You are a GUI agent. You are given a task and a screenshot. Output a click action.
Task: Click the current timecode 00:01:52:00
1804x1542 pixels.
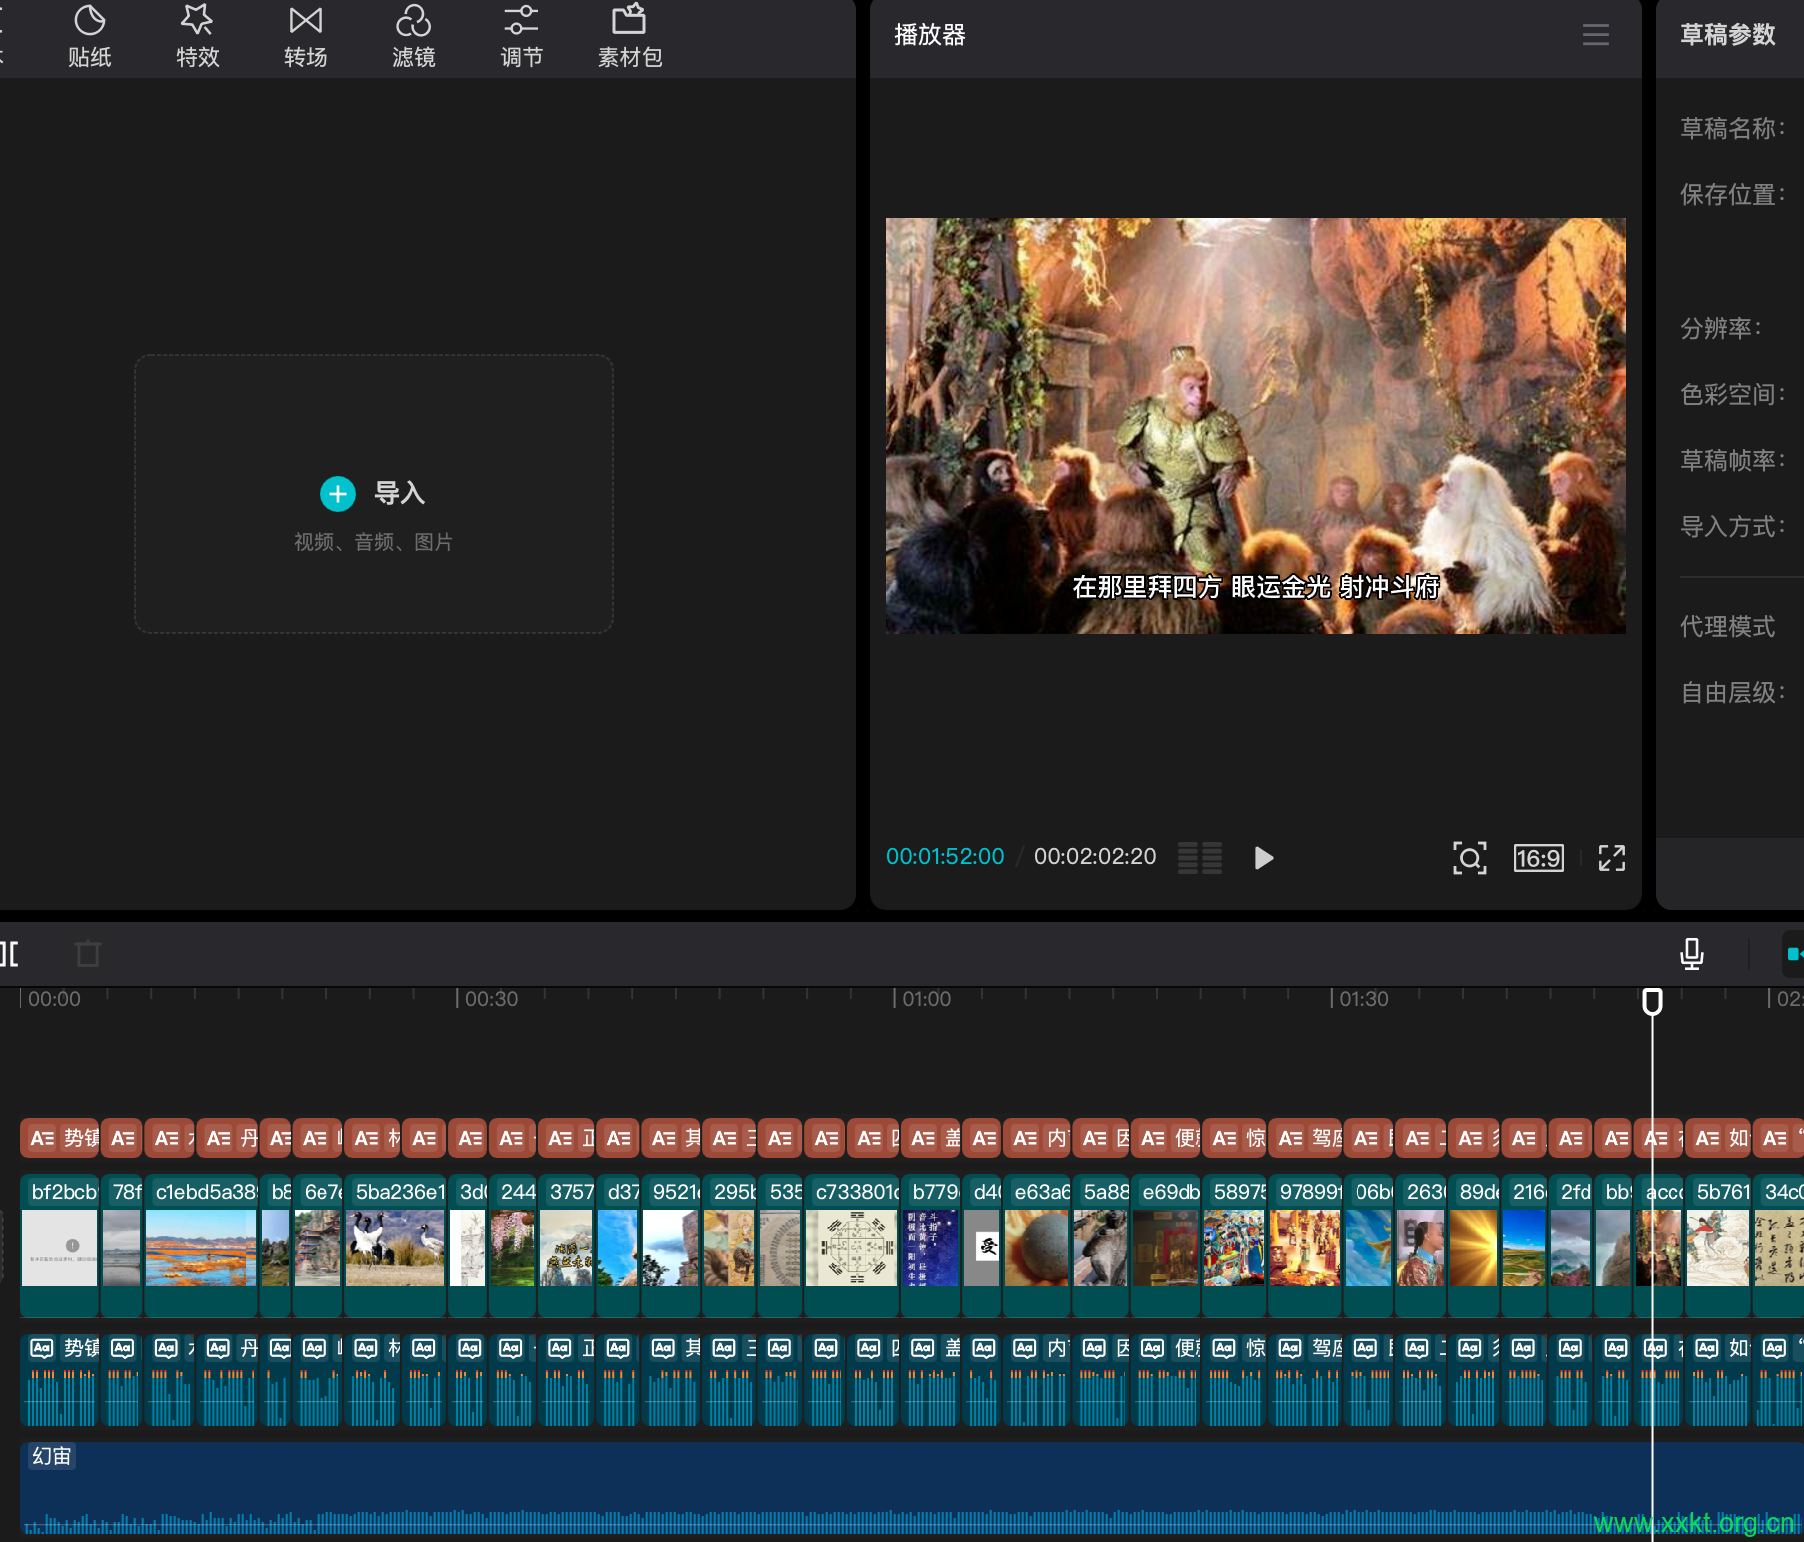pos(945,857)
